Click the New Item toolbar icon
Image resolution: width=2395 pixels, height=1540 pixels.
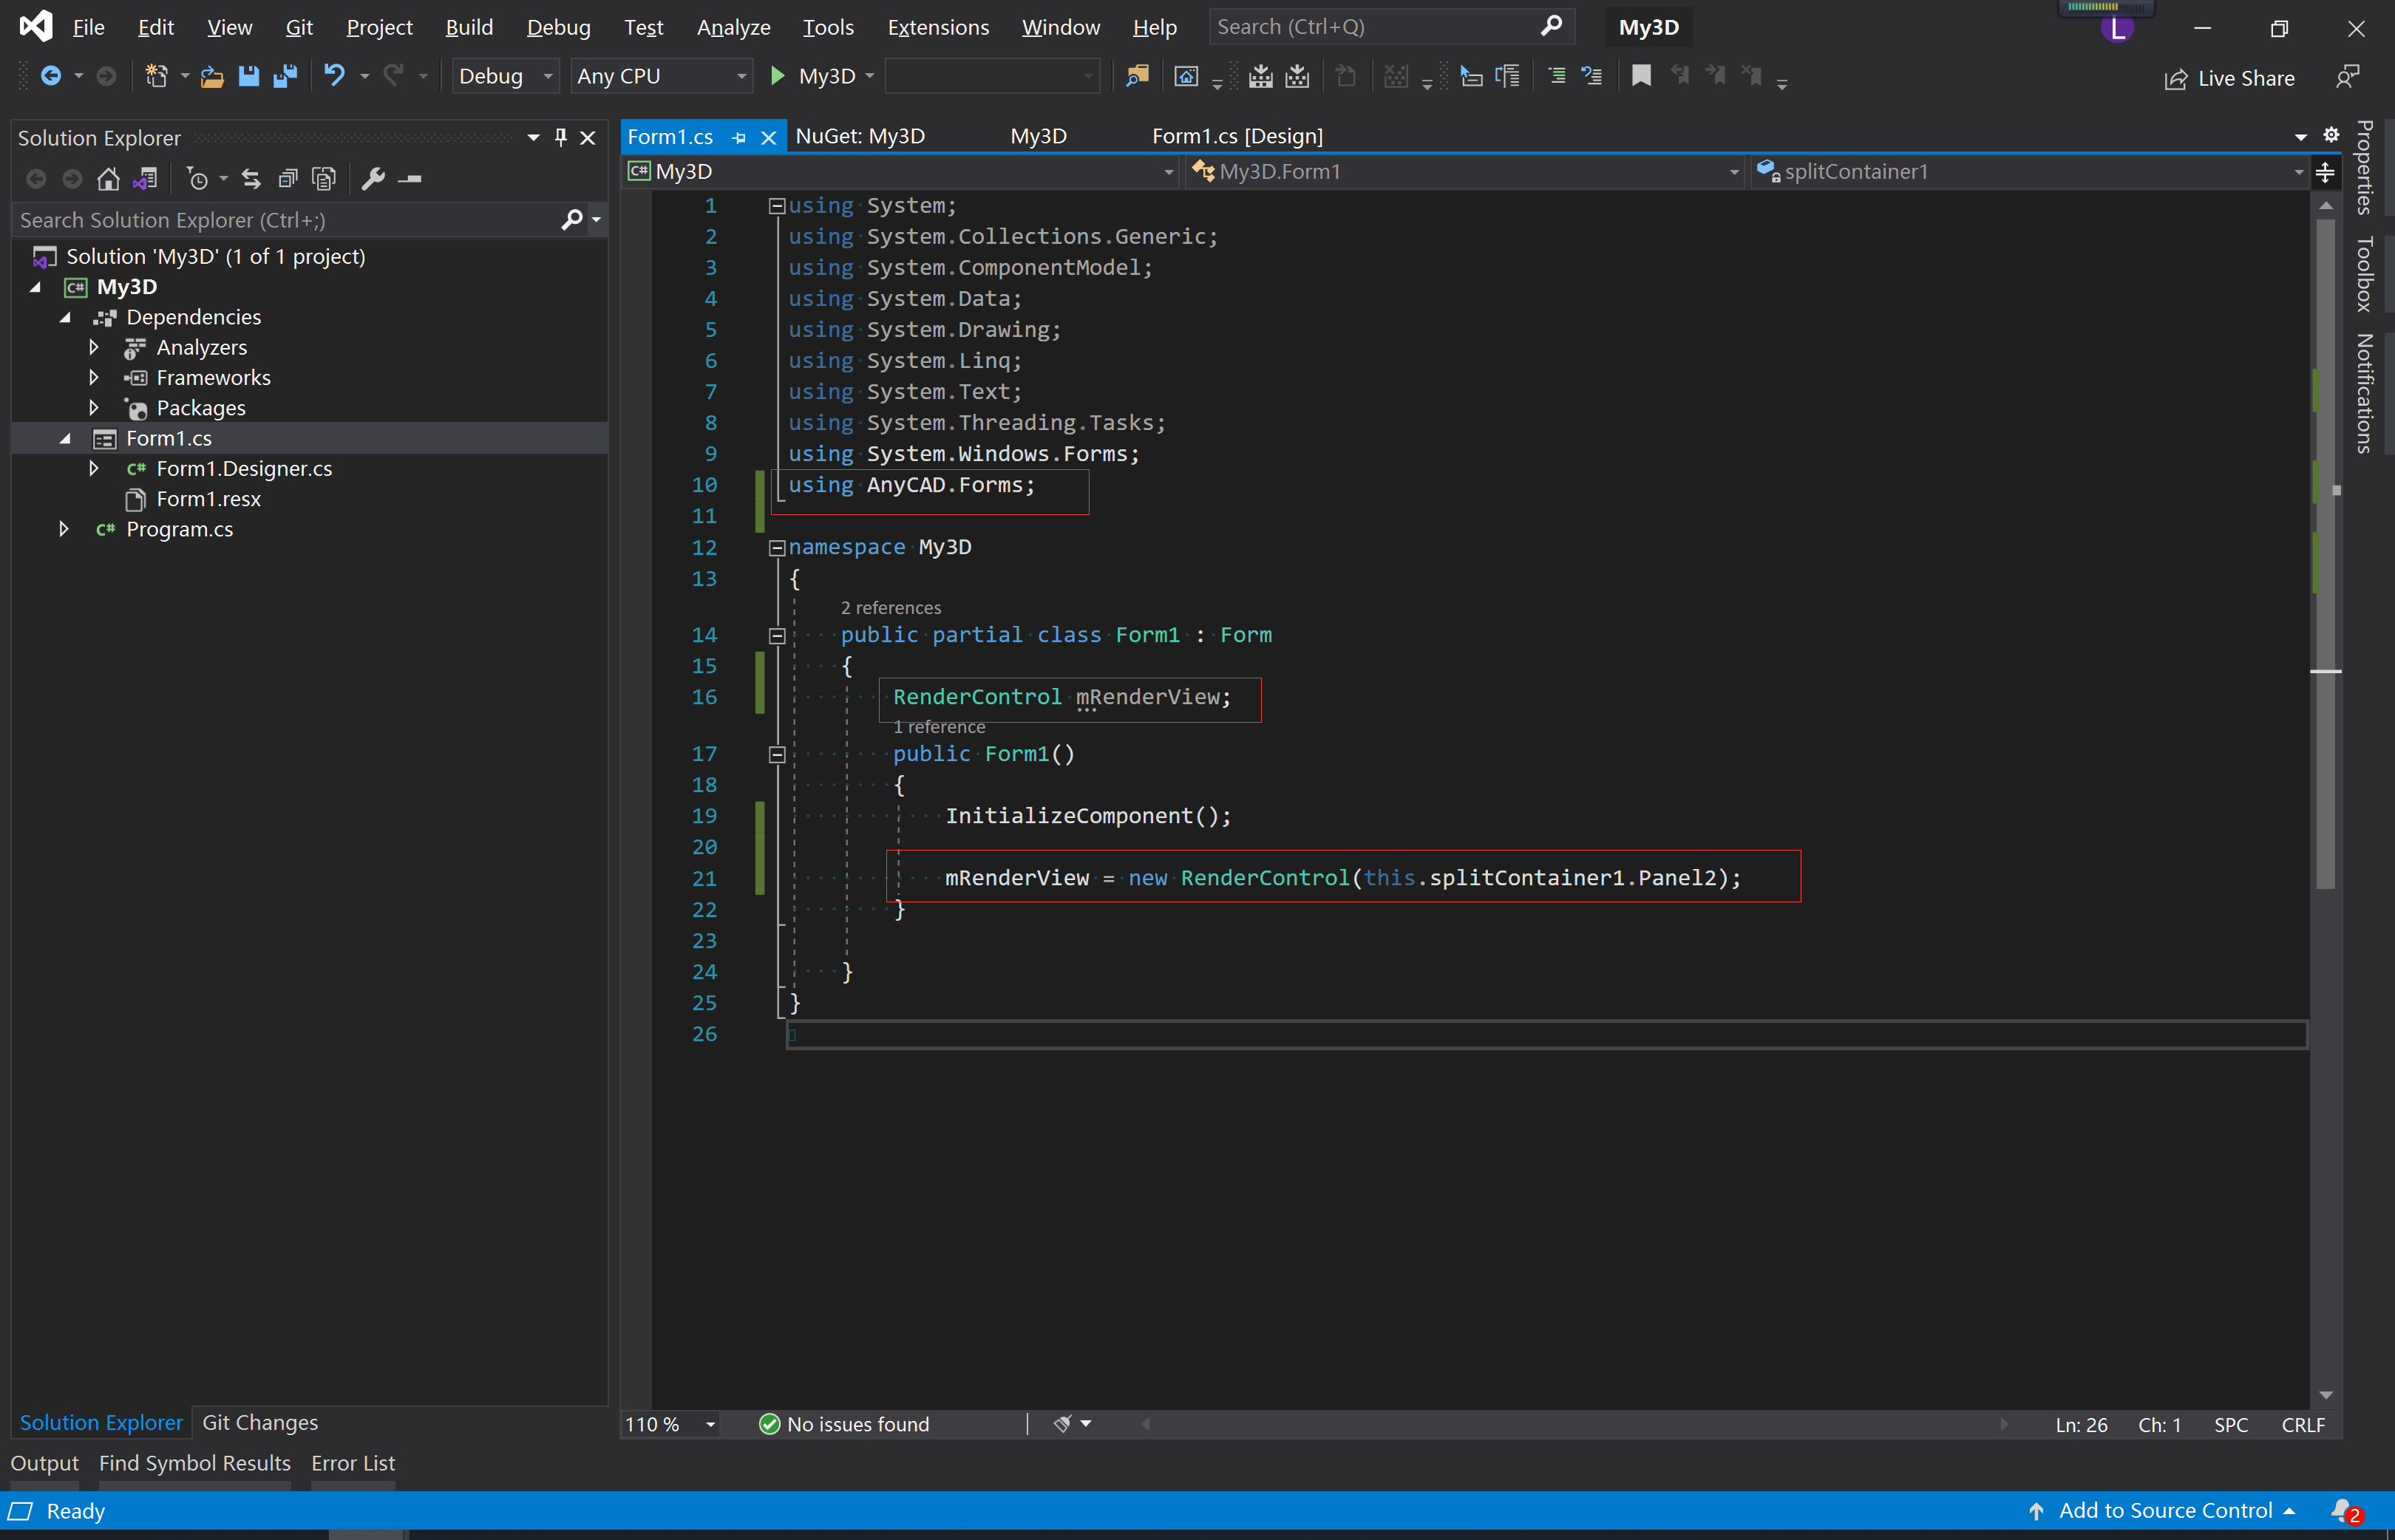(157, 76)
